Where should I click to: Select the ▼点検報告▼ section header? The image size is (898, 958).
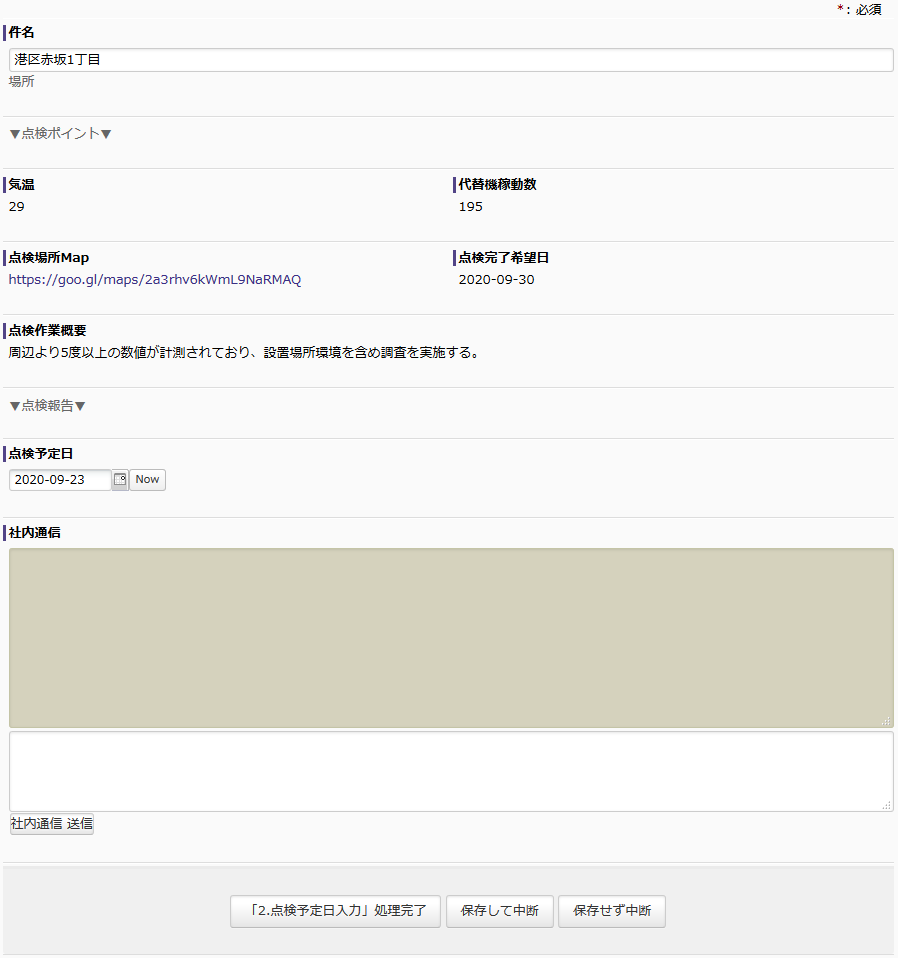coord(47,406)
